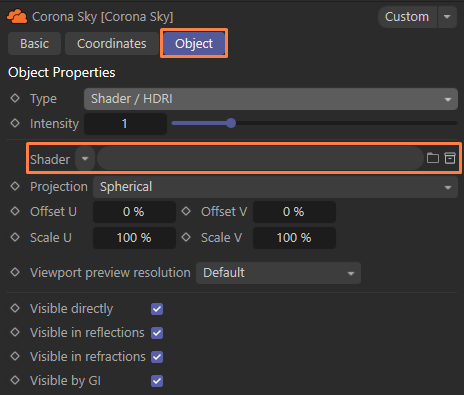Toggle keyframe diamond for Offset V

(x=186, y=211)
